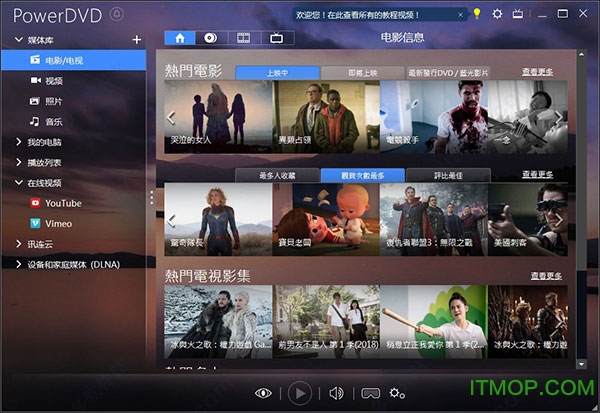Open 寶貝老闆 movie thumbnail
Screen dimensions: 600x413
tap(326, 219)
